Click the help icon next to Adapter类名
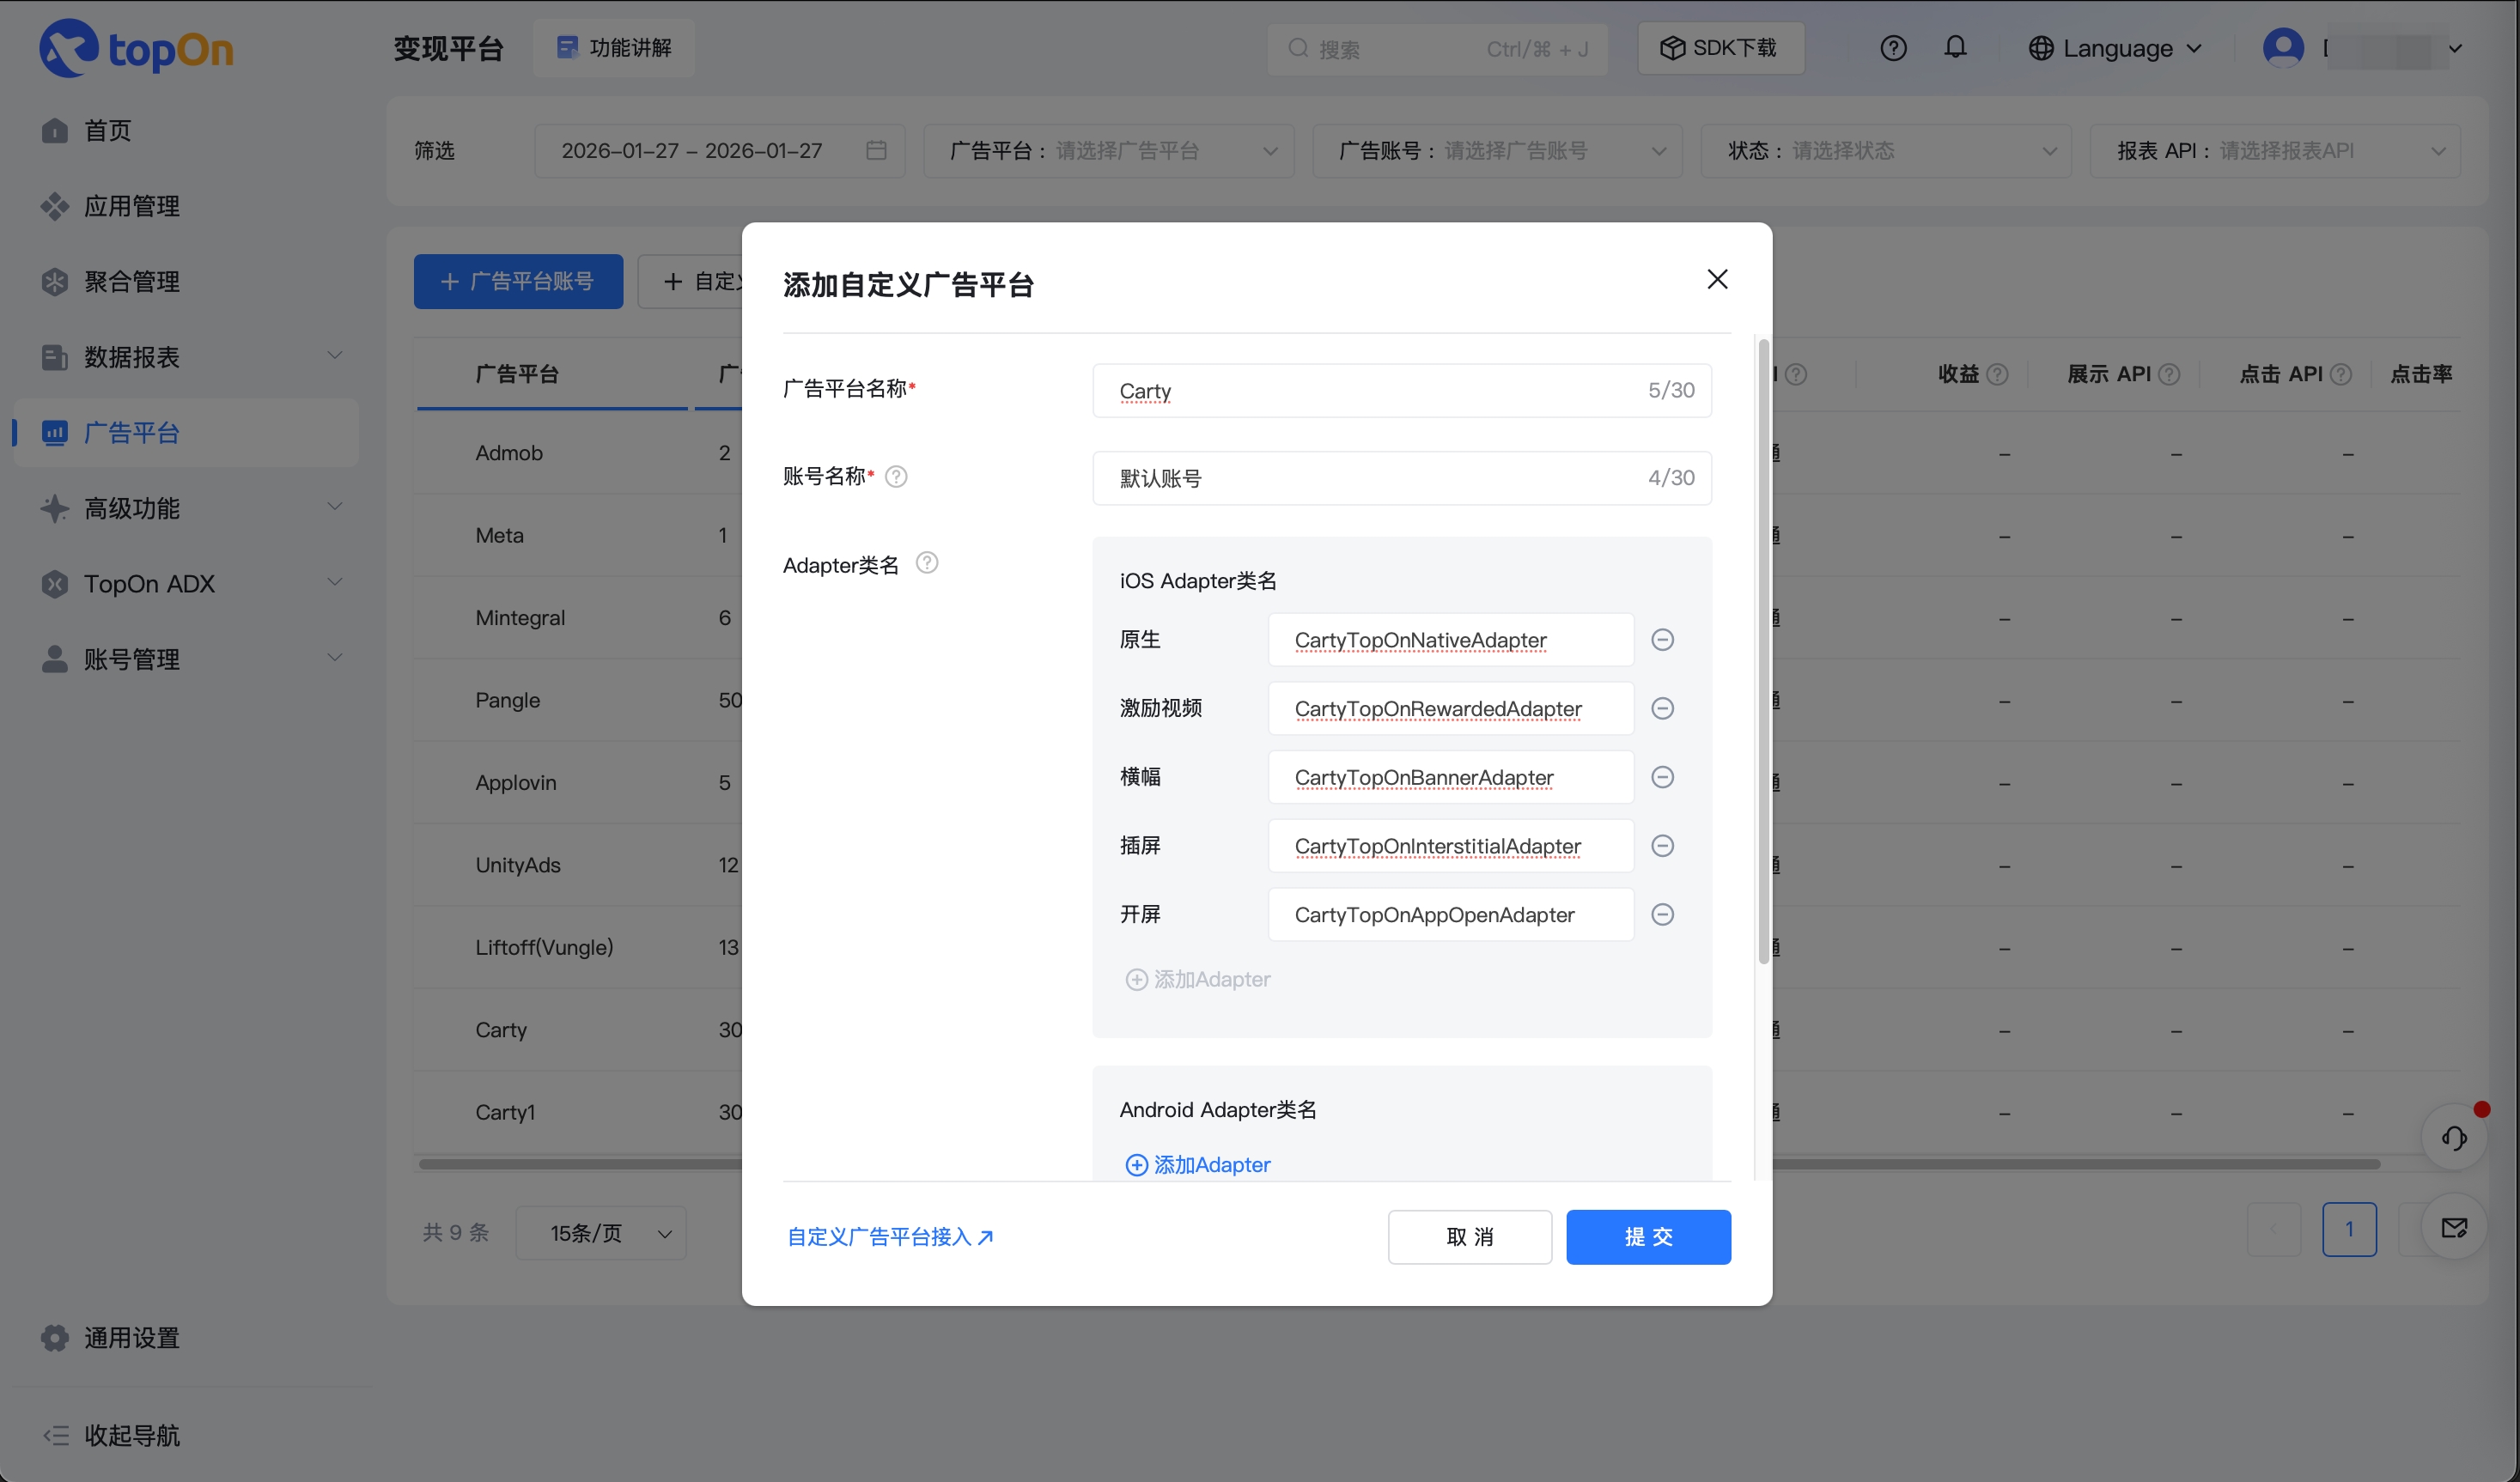The image size is (2520, 1482). (927, 563)
